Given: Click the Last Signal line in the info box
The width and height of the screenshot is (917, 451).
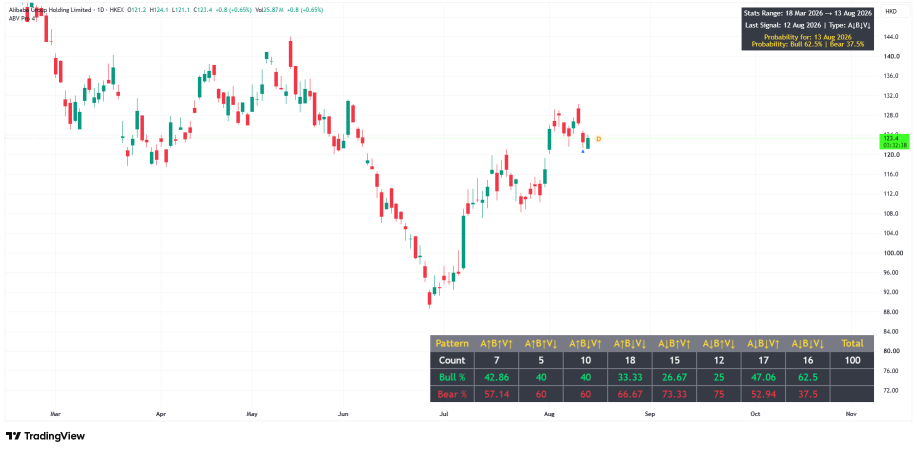Looking at the screenshot, I should (x=808, y=26).
